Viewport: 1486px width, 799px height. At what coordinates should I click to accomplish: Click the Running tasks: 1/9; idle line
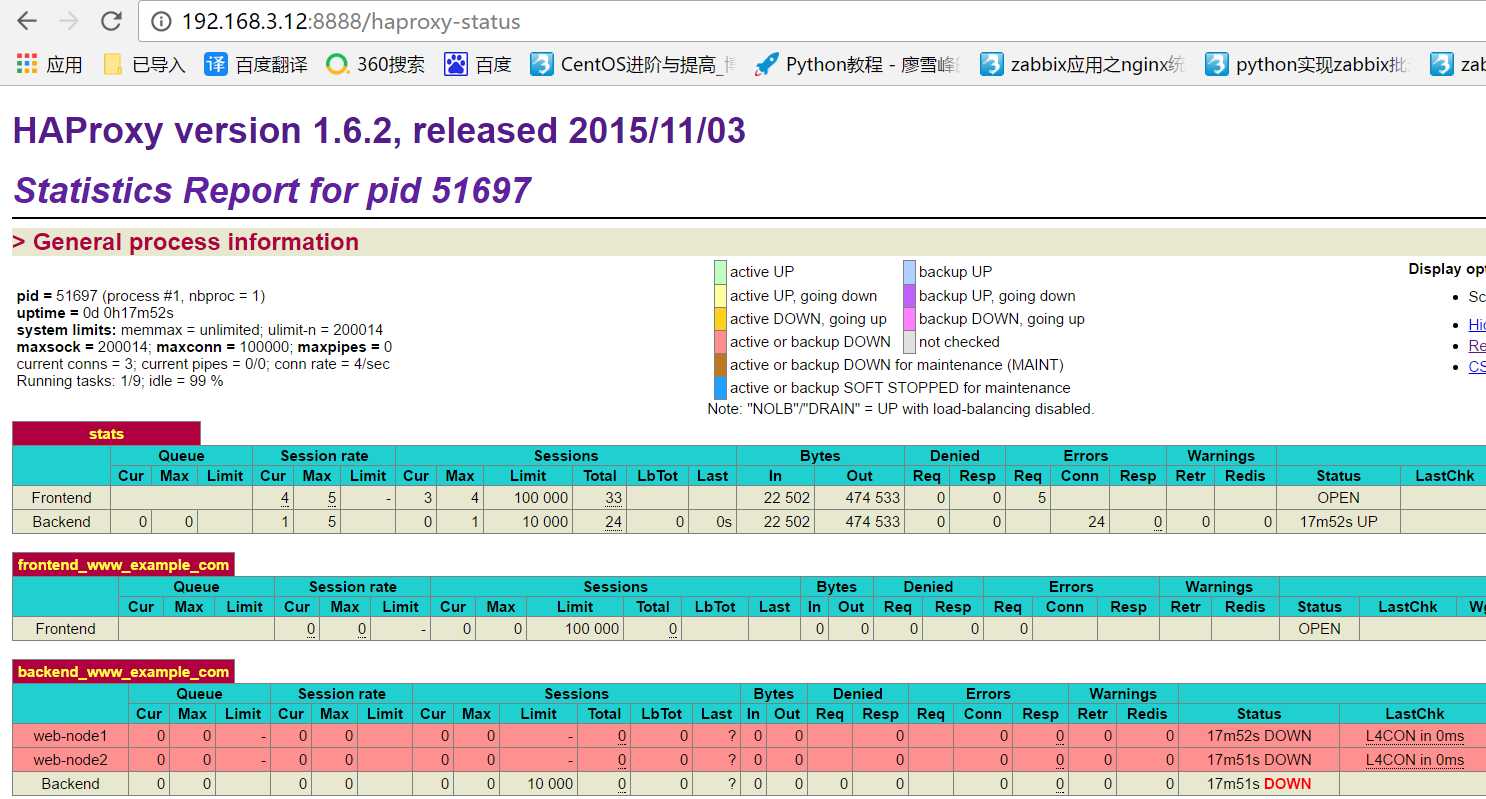click(x=120, y=381)
